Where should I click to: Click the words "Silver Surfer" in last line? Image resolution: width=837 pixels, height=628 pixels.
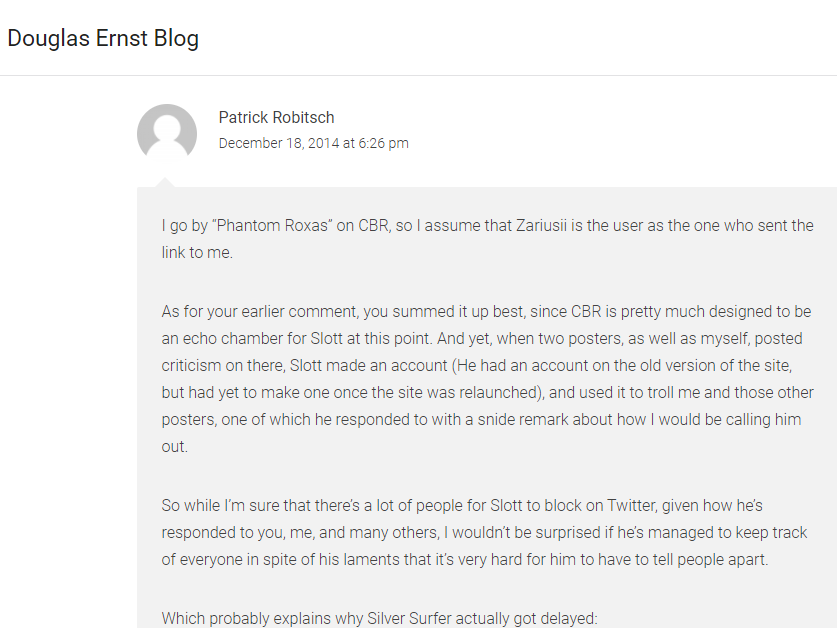pyautogui.click(x=409, y=618)
